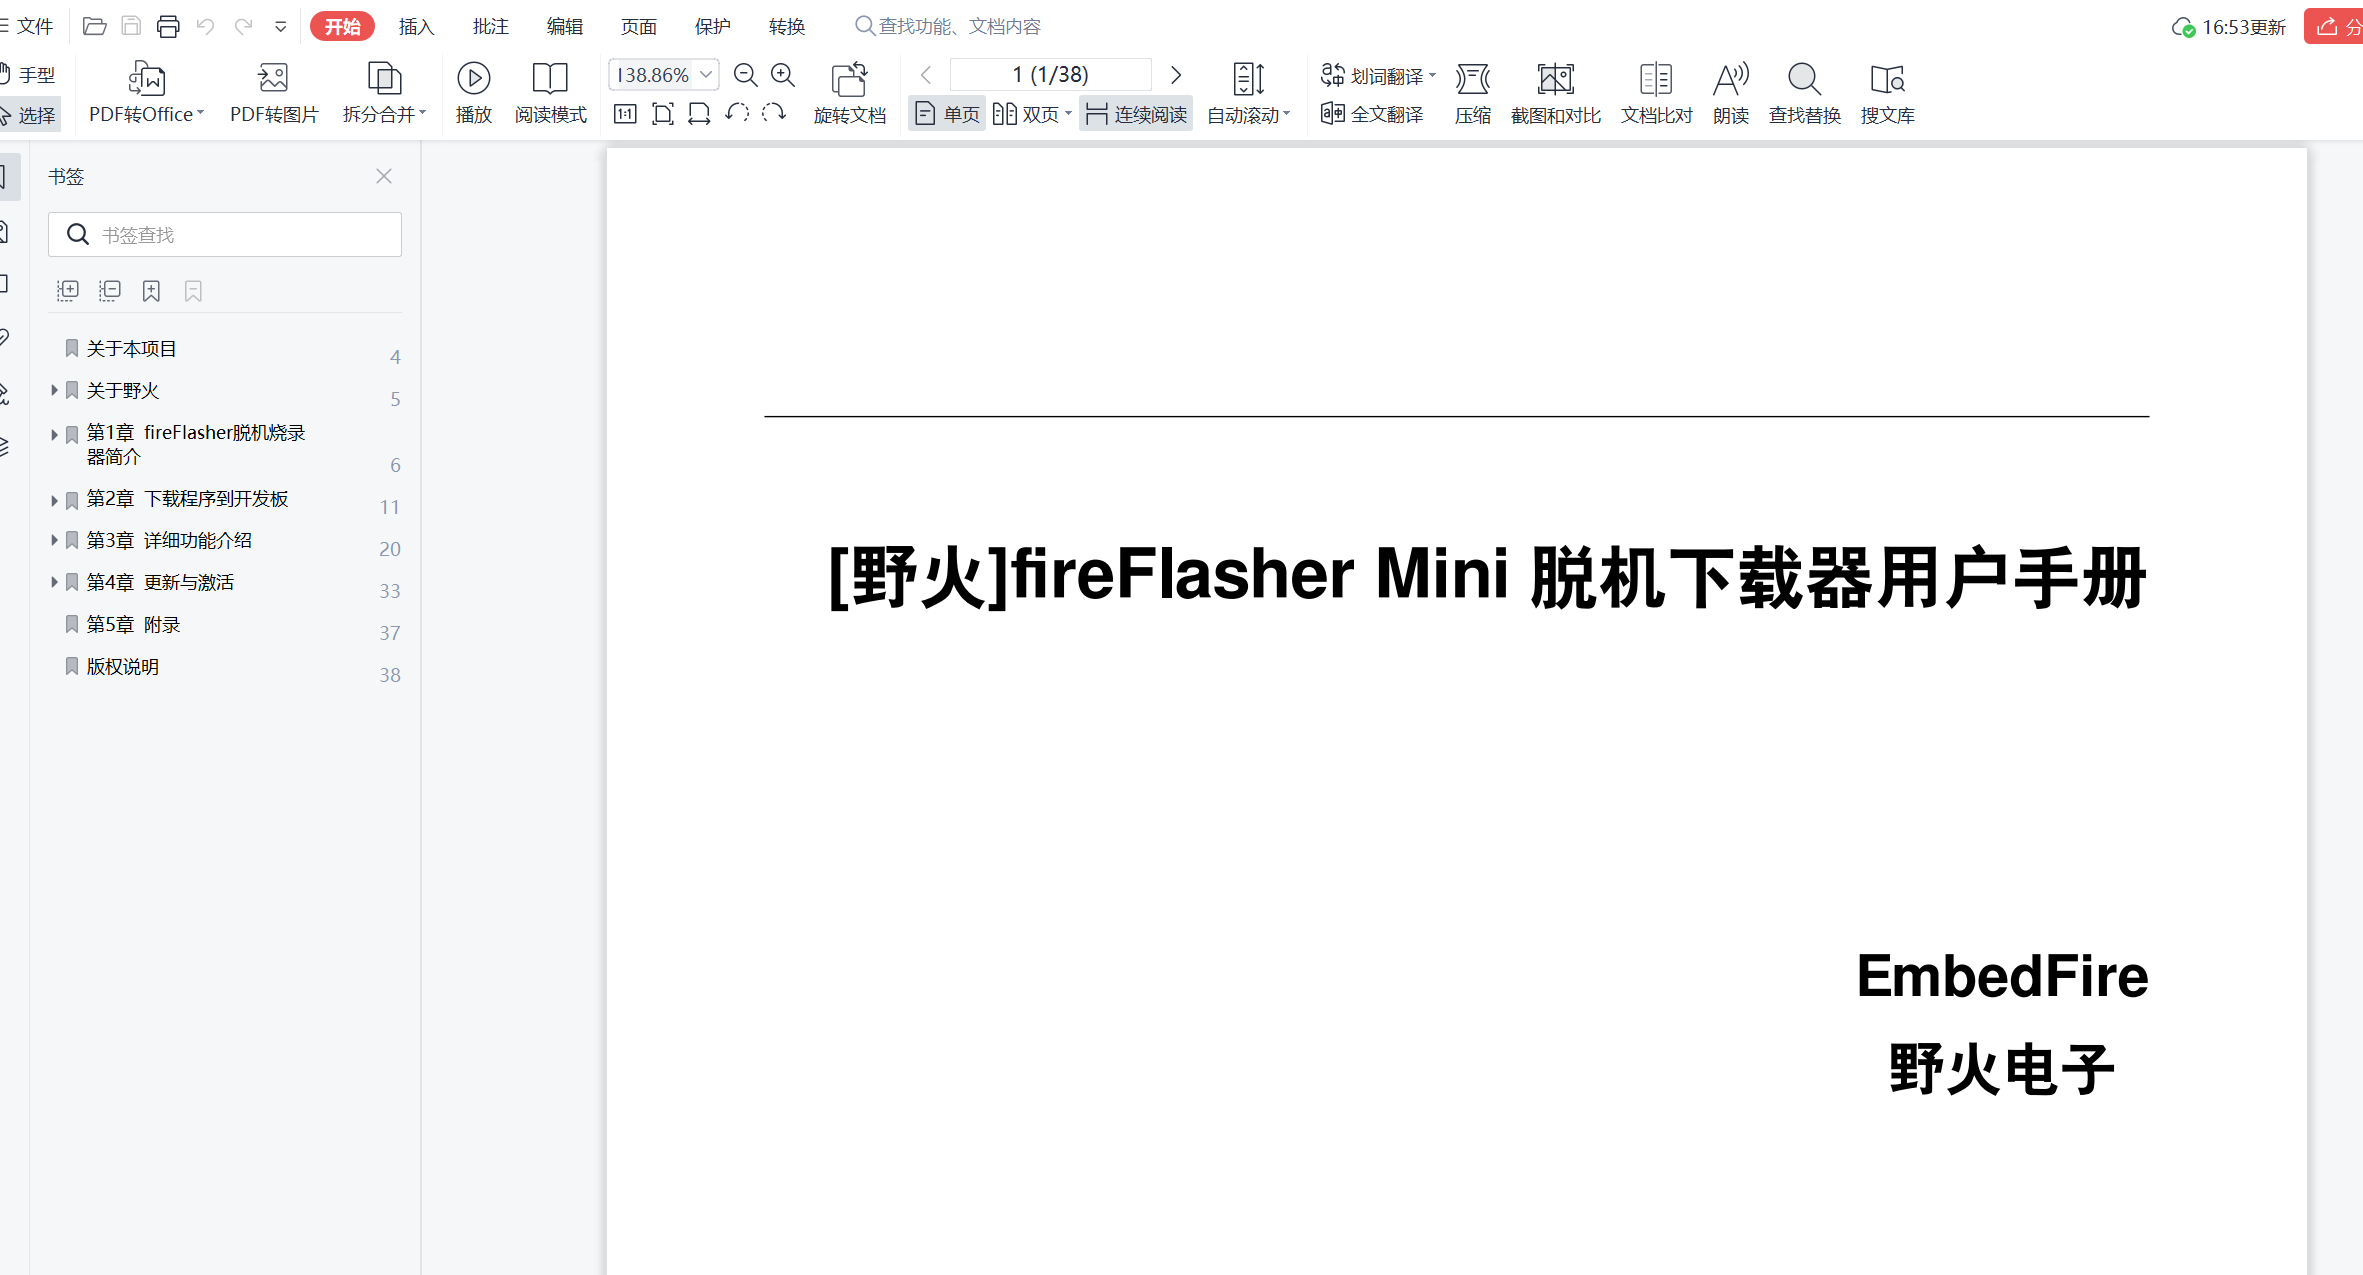Click the redo arrow icon
Screen dimensions: 2363x1275
(x=243, y=26)
